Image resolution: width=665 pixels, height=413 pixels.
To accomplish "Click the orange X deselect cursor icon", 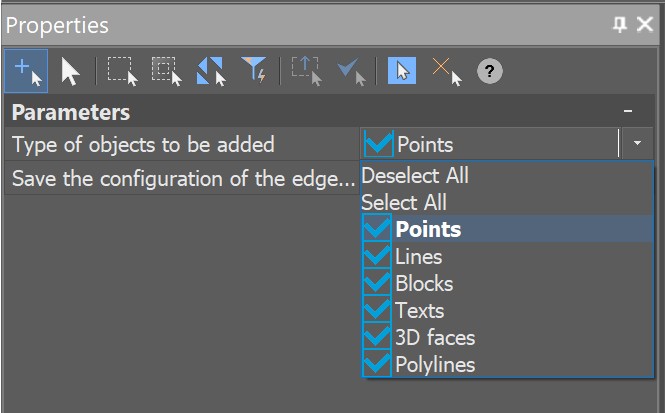I will 446,71.
